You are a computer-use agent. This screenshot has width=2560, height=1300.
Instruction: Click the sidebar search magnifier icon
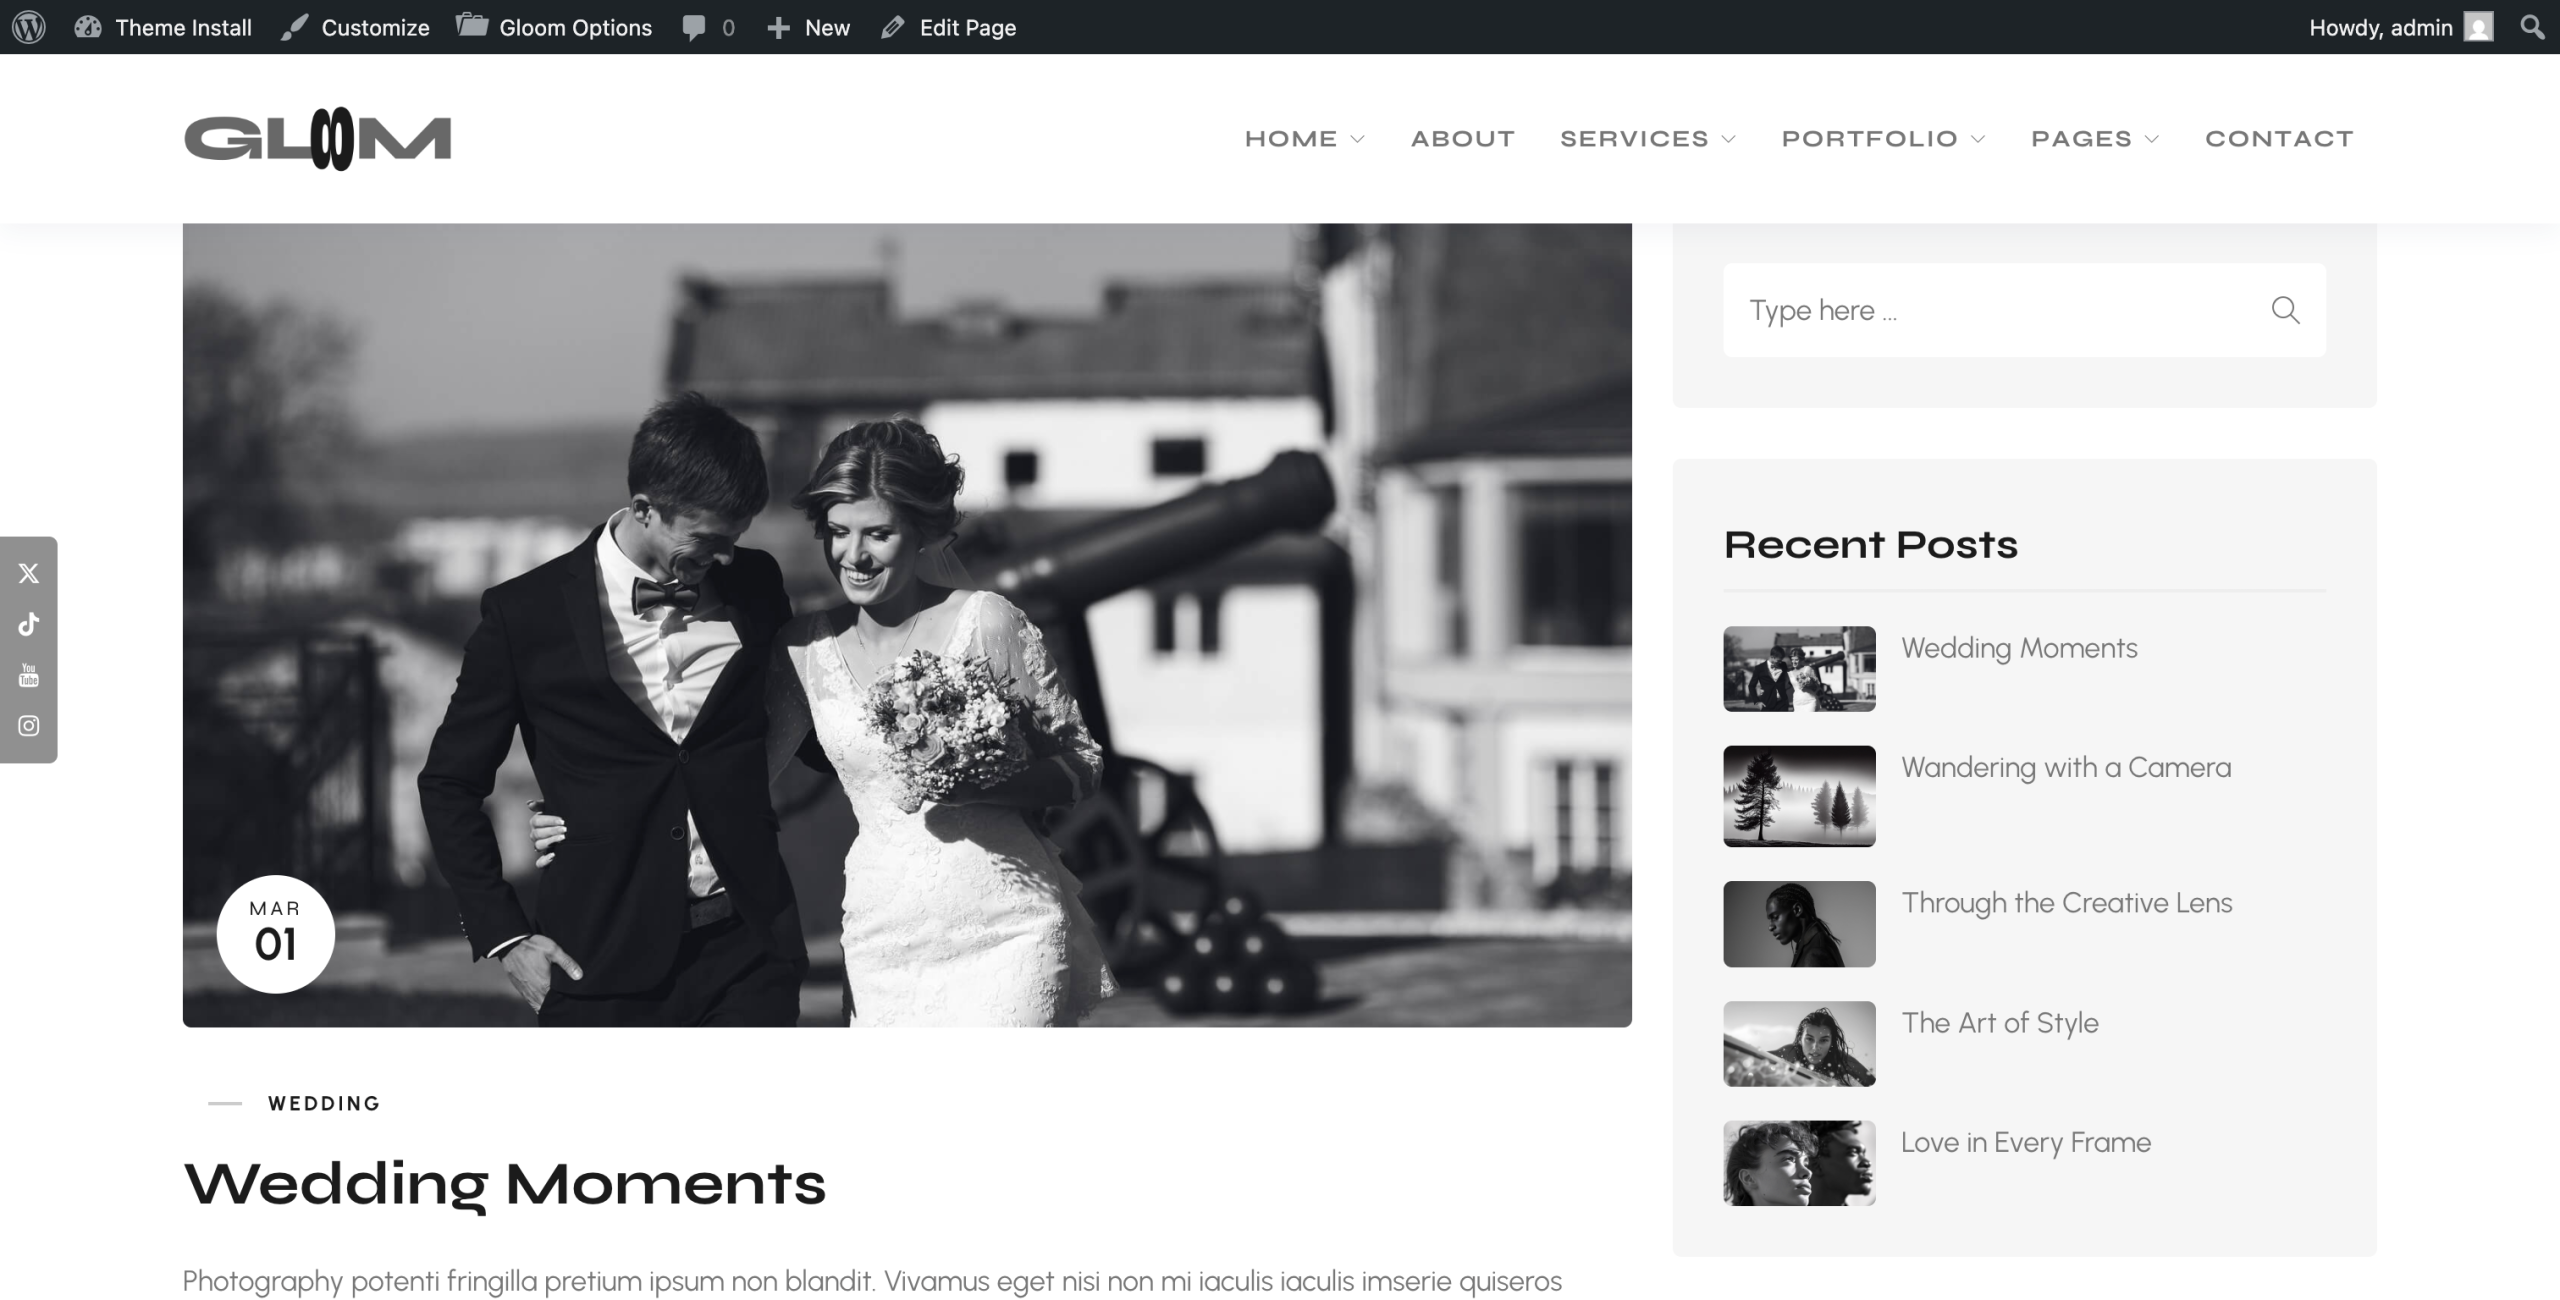(x=2286, y=310)
